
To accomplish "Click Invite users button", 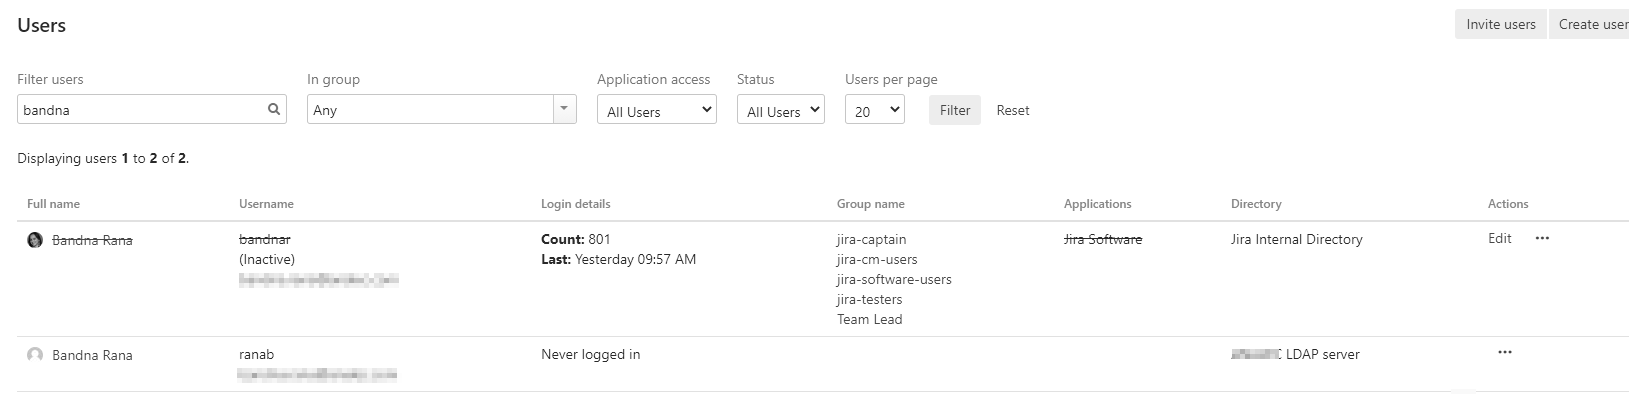I will 1500,24.
